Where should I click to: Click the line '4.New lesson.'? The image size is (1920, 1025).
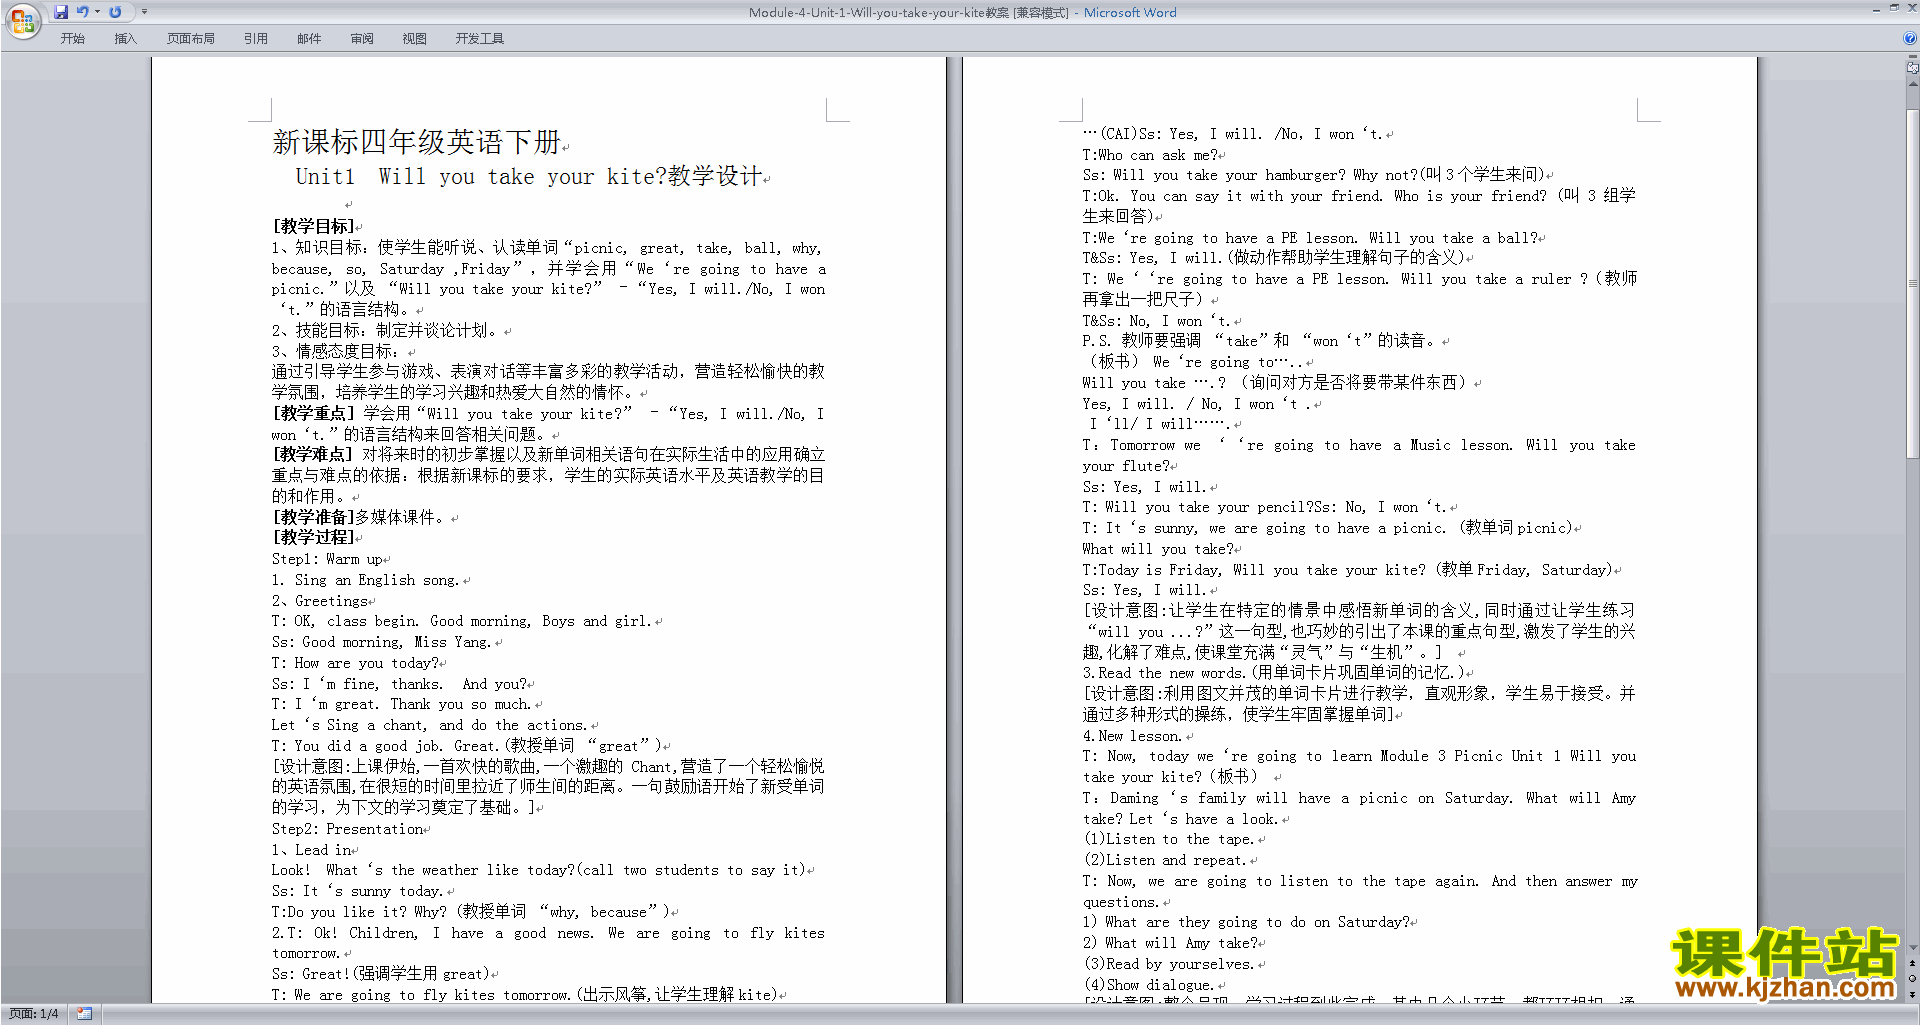click(1132, 736)
